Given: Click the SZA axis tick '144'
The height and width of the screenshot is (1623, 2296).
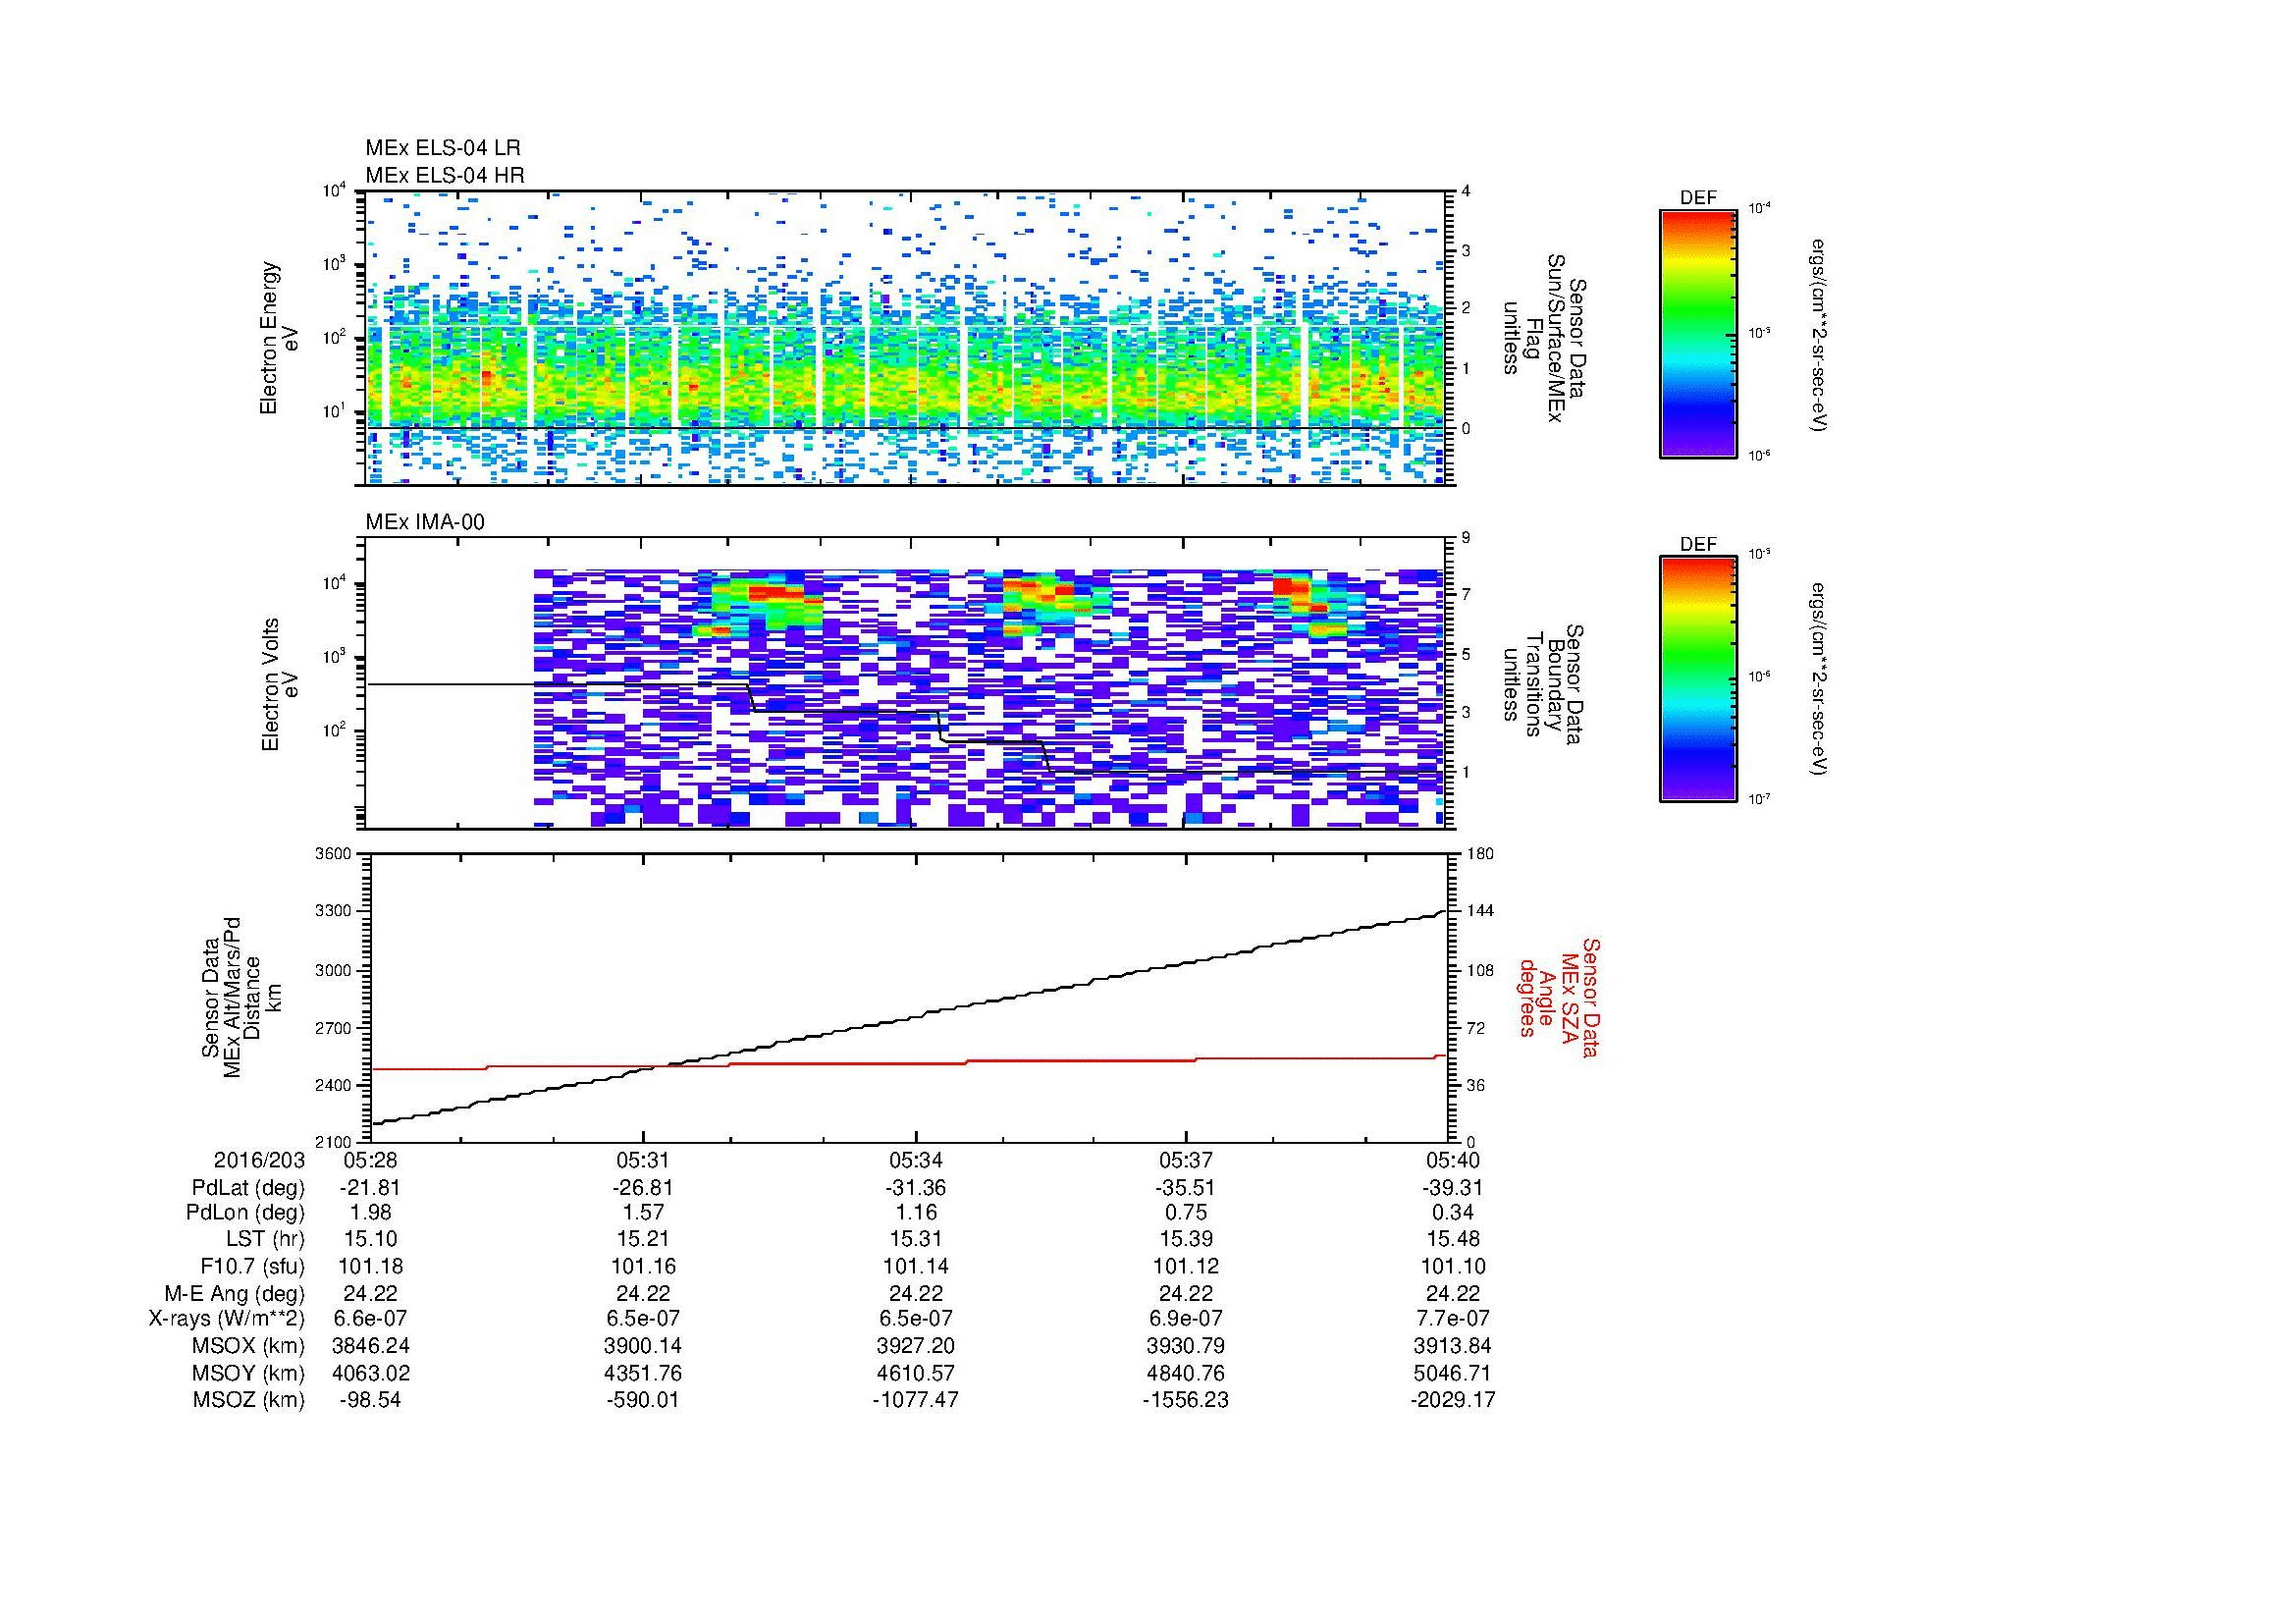Looking at the screenshot, I should 1480,911.
